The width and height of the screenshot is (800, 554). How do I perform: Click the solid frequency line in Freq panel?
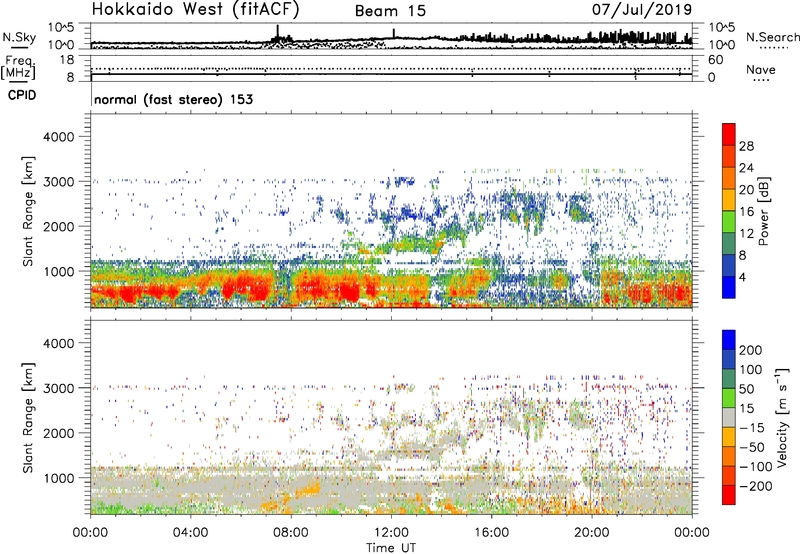tap(391, 74)
